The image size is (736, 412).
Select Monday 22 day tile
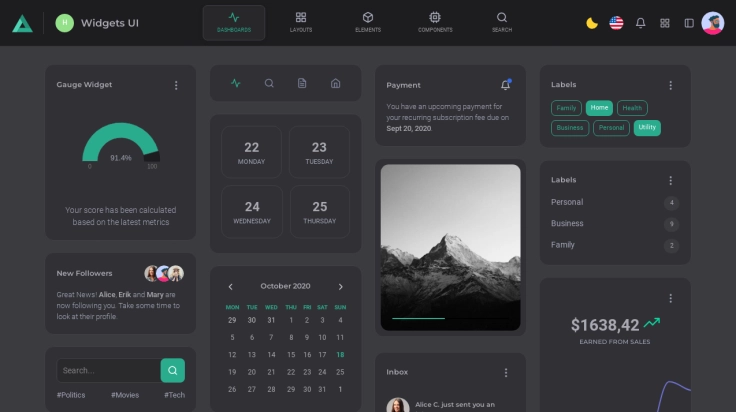(x=252, y=152)
